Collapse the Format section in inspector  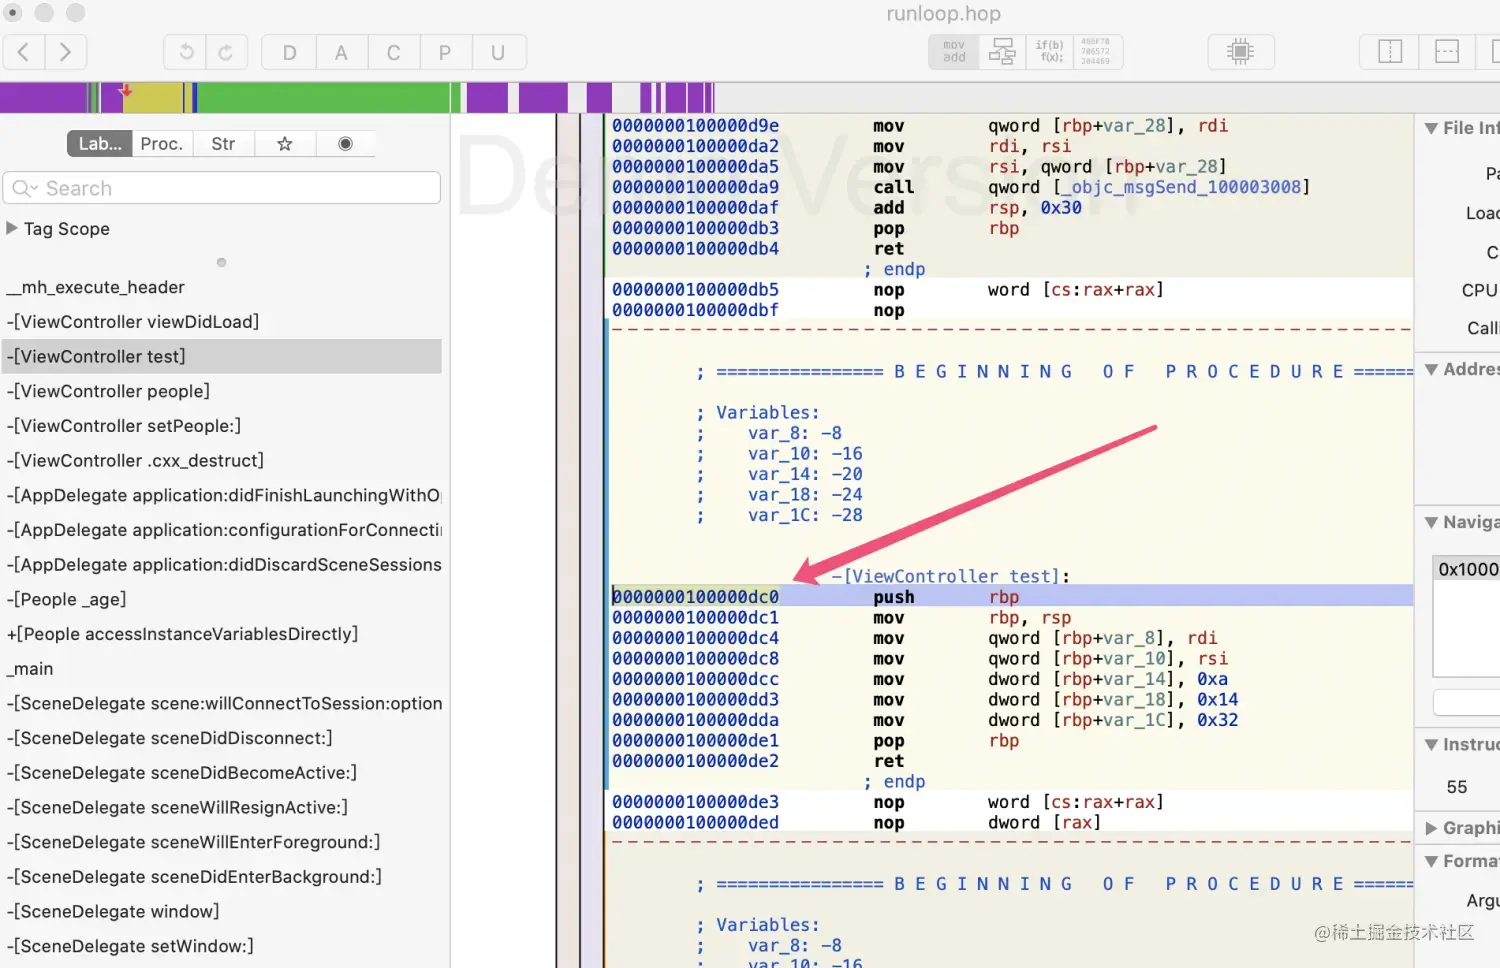tap(1431, 861)
